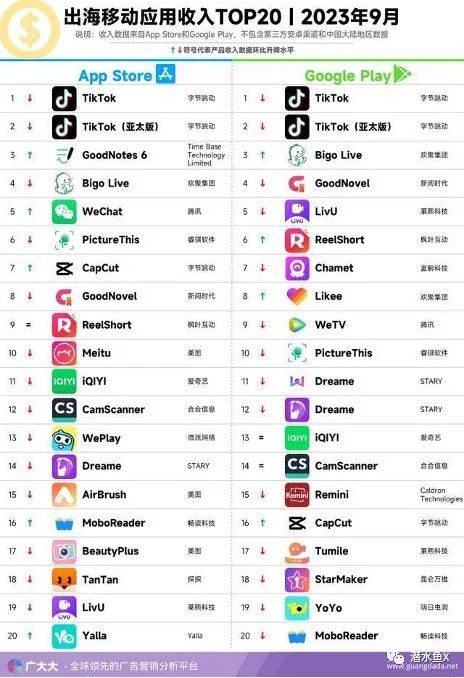Image resolution: width=464 pixels, height=678 pixels.
Task: Click the TanTan app icon
Action: (x=64, y=579)
